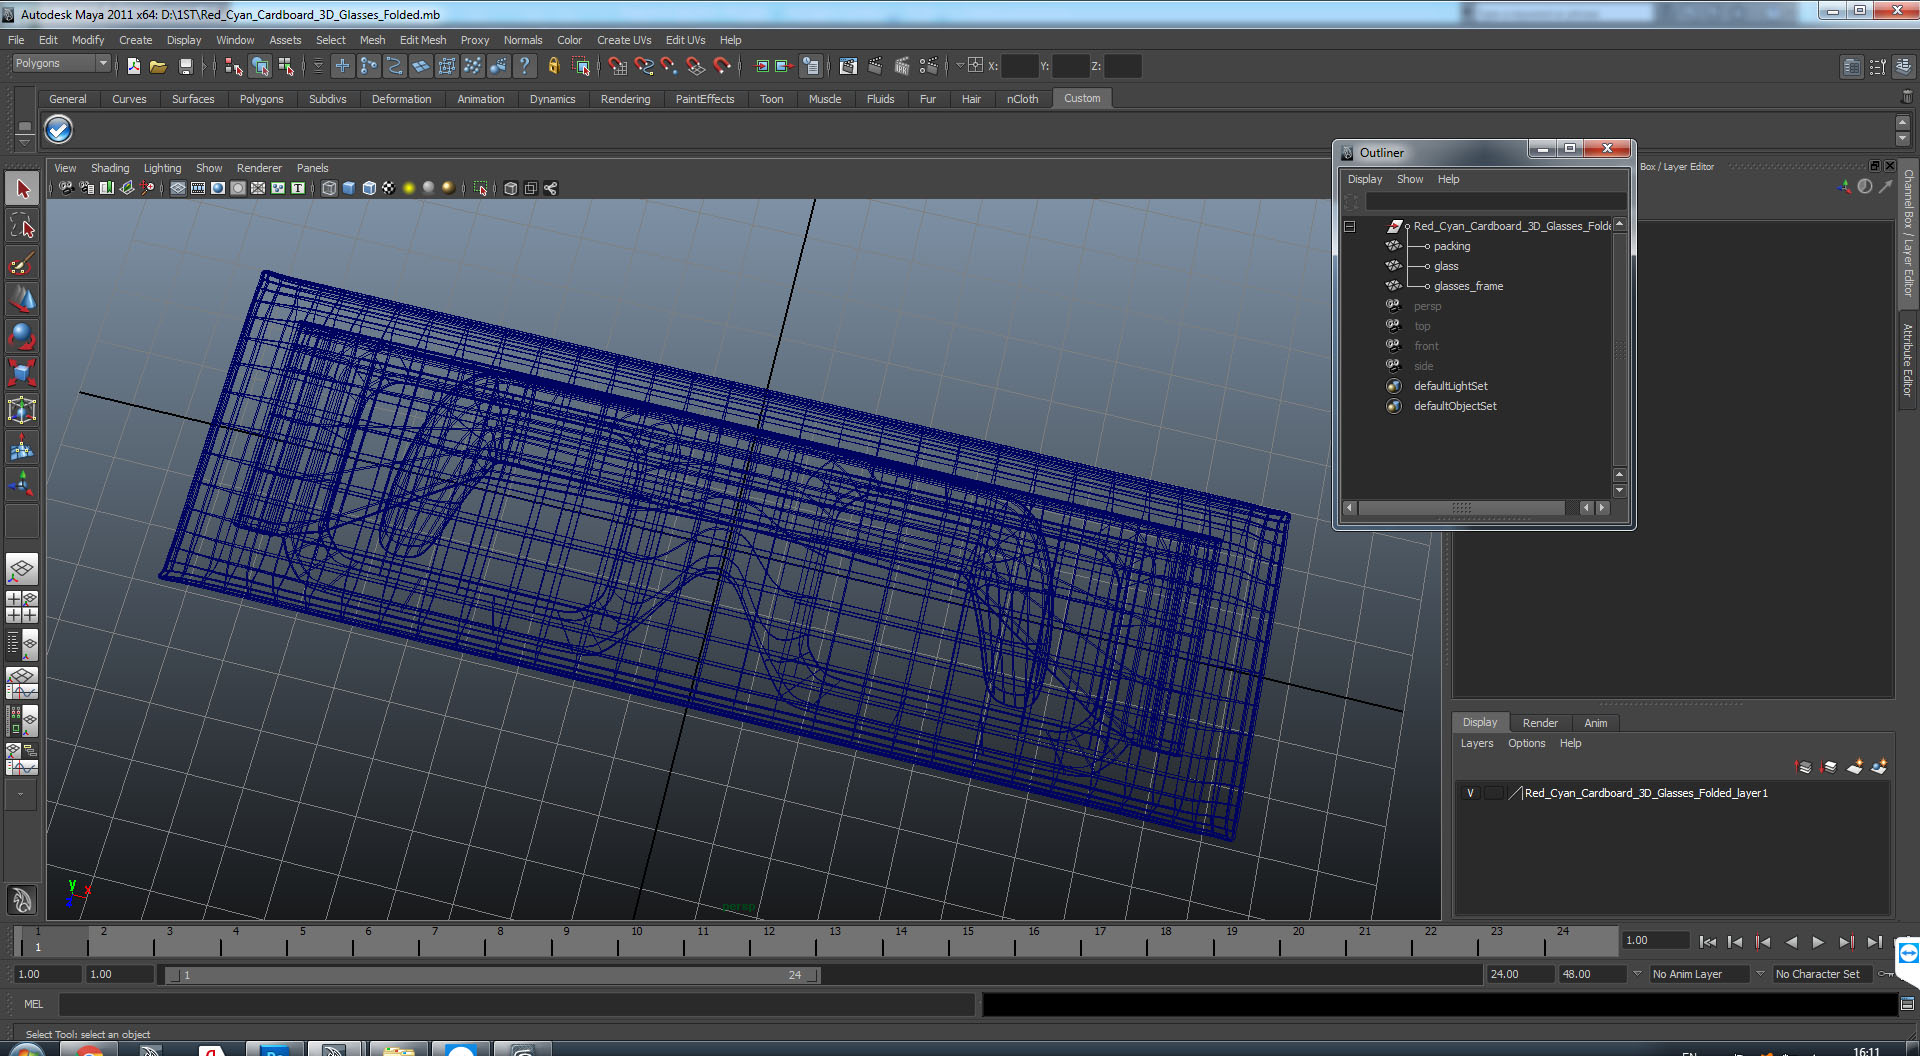Screen dimensions: 1920x1056
Task: Activate the Universal Manipulator tool
Action: [22, 410]
